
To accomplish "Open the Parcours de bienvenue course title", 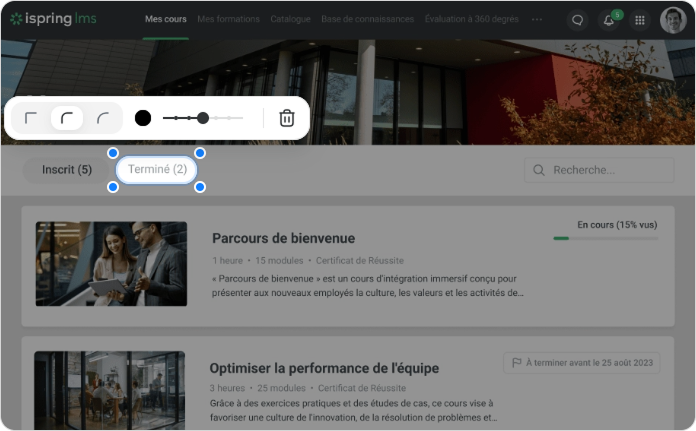I will [x=283, y=238].
